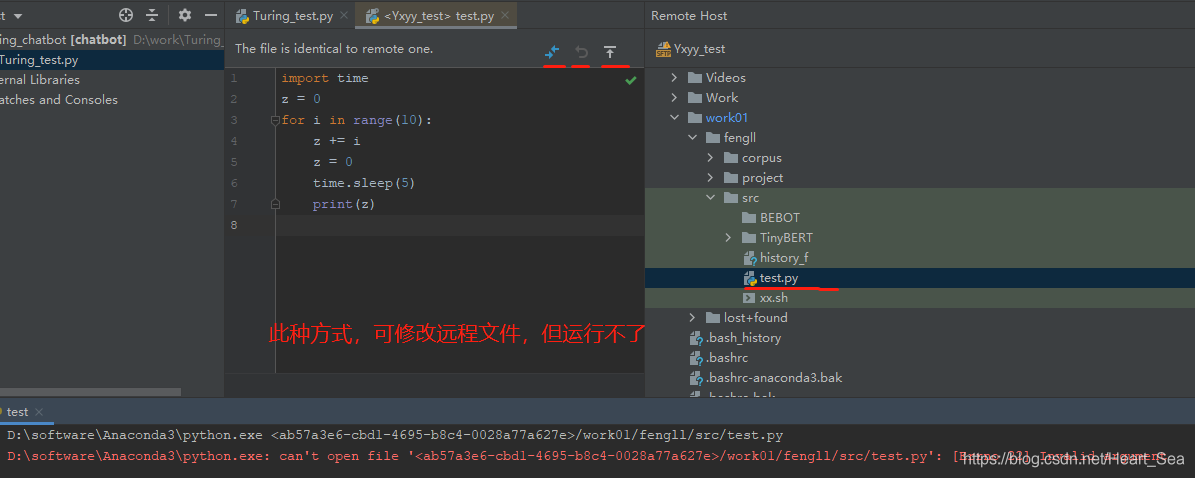Open project panel settings gear

(x=184, y=15)
